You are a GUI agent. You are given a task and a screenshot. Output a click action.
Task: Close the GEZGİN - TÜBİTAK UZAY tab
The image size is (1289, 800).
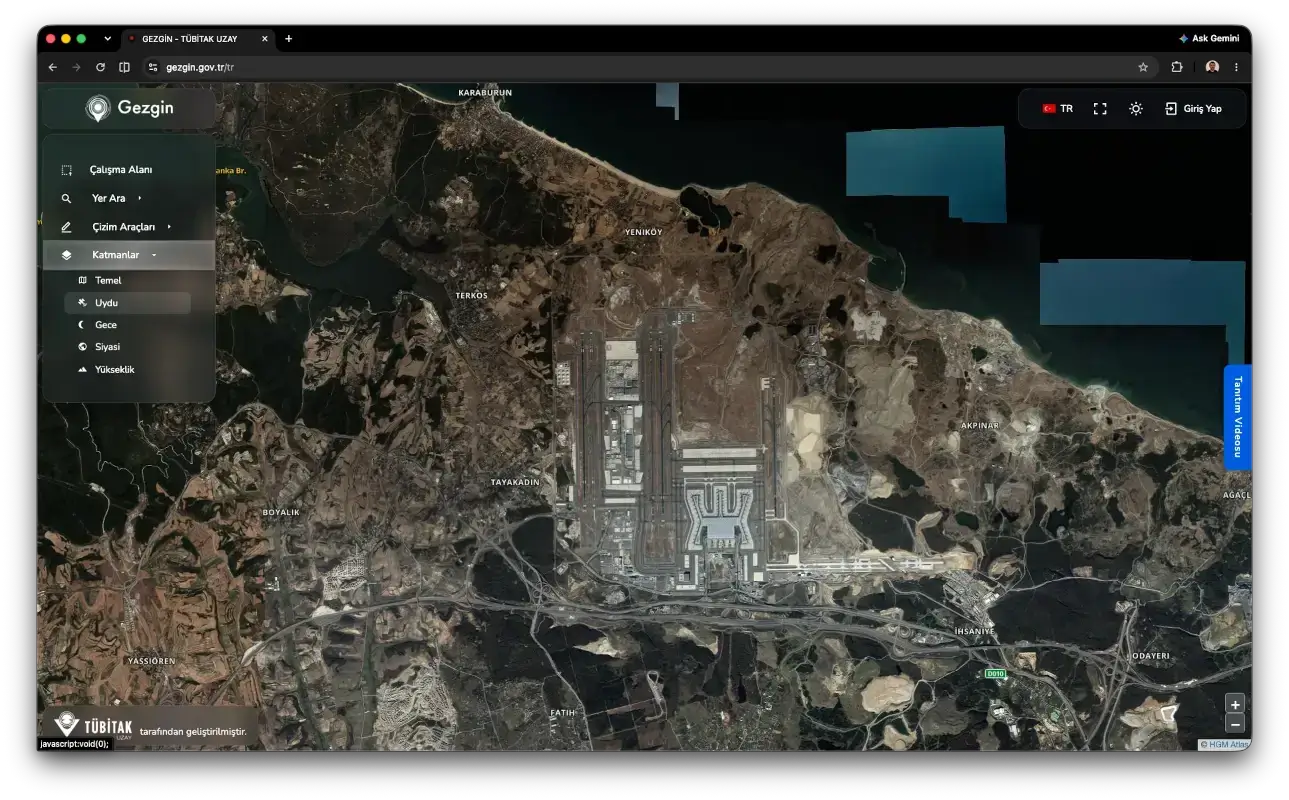[265, 39]
